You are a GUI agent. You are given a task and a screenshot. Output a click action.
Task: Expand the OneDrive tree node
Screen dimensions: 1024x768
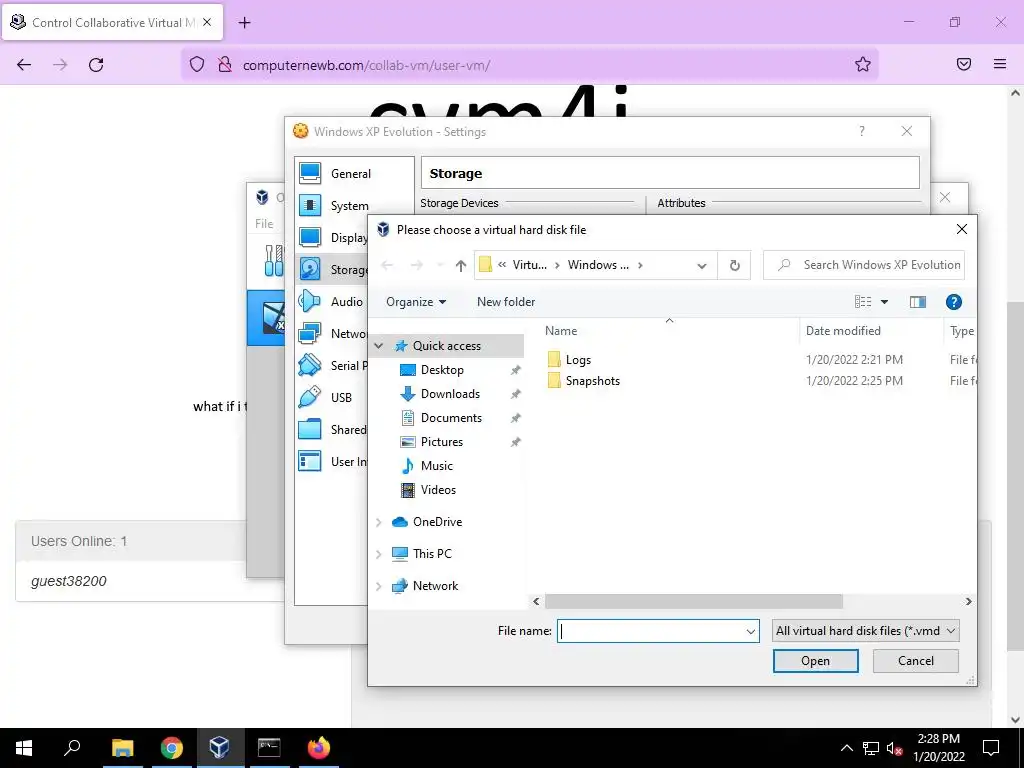tap(379, 522)
